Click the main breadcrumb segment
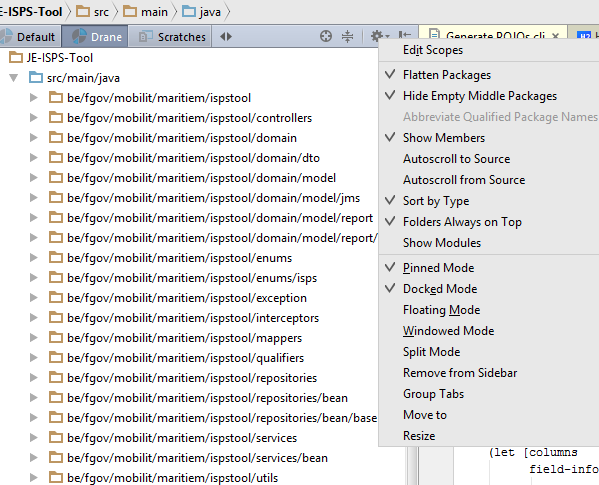This screenshot has height=485, width=599. (145, 12)
